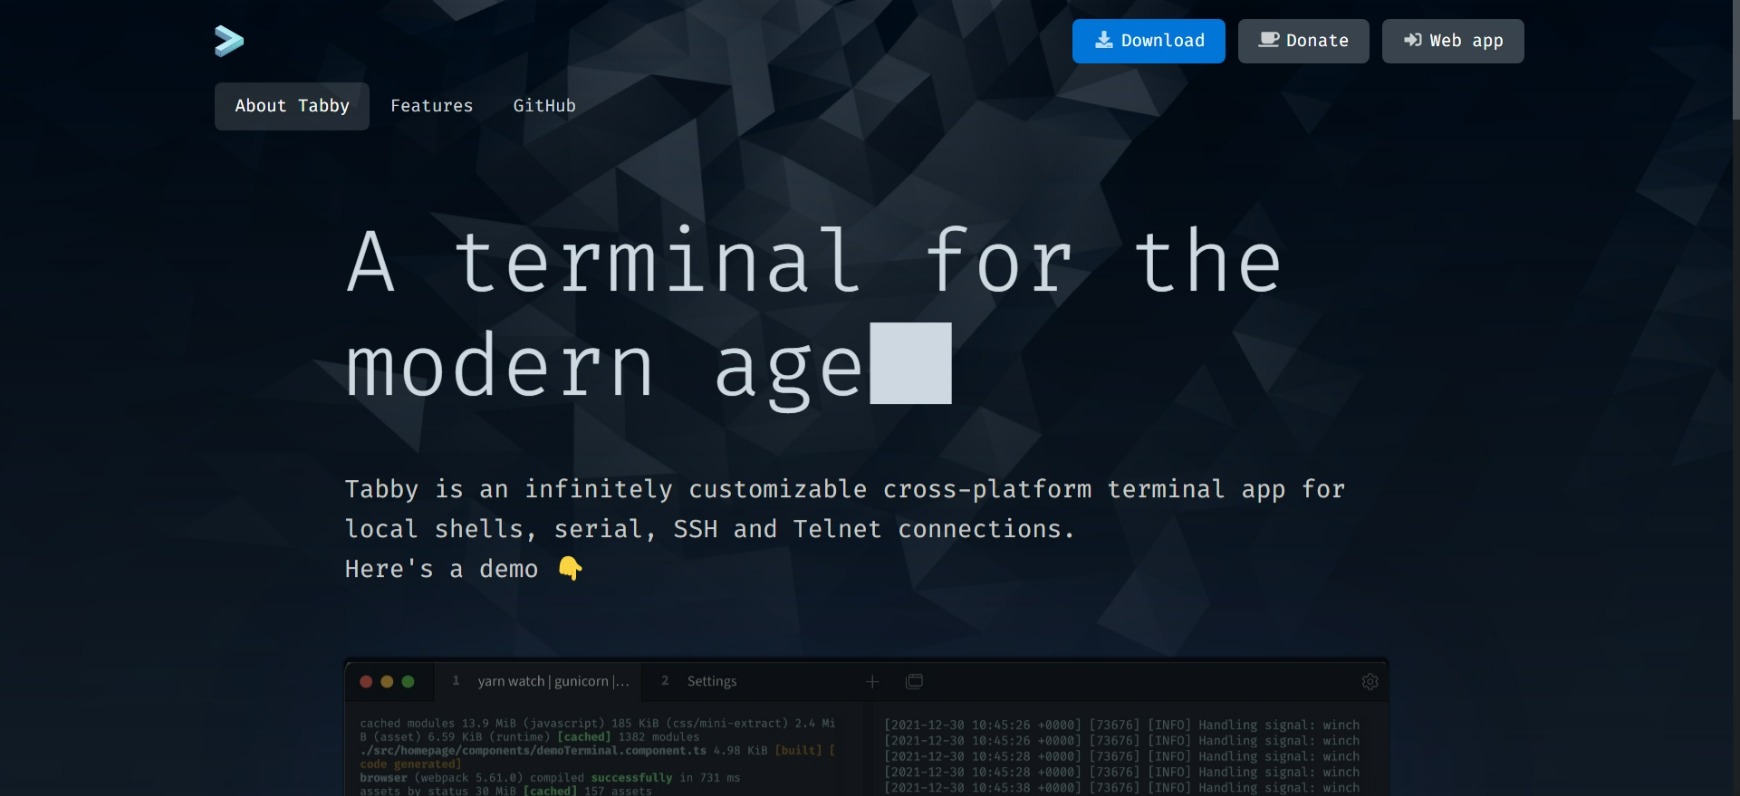Open the Donate button
This screenshot has width=1740, height=796.
(x=1303, y=41)
